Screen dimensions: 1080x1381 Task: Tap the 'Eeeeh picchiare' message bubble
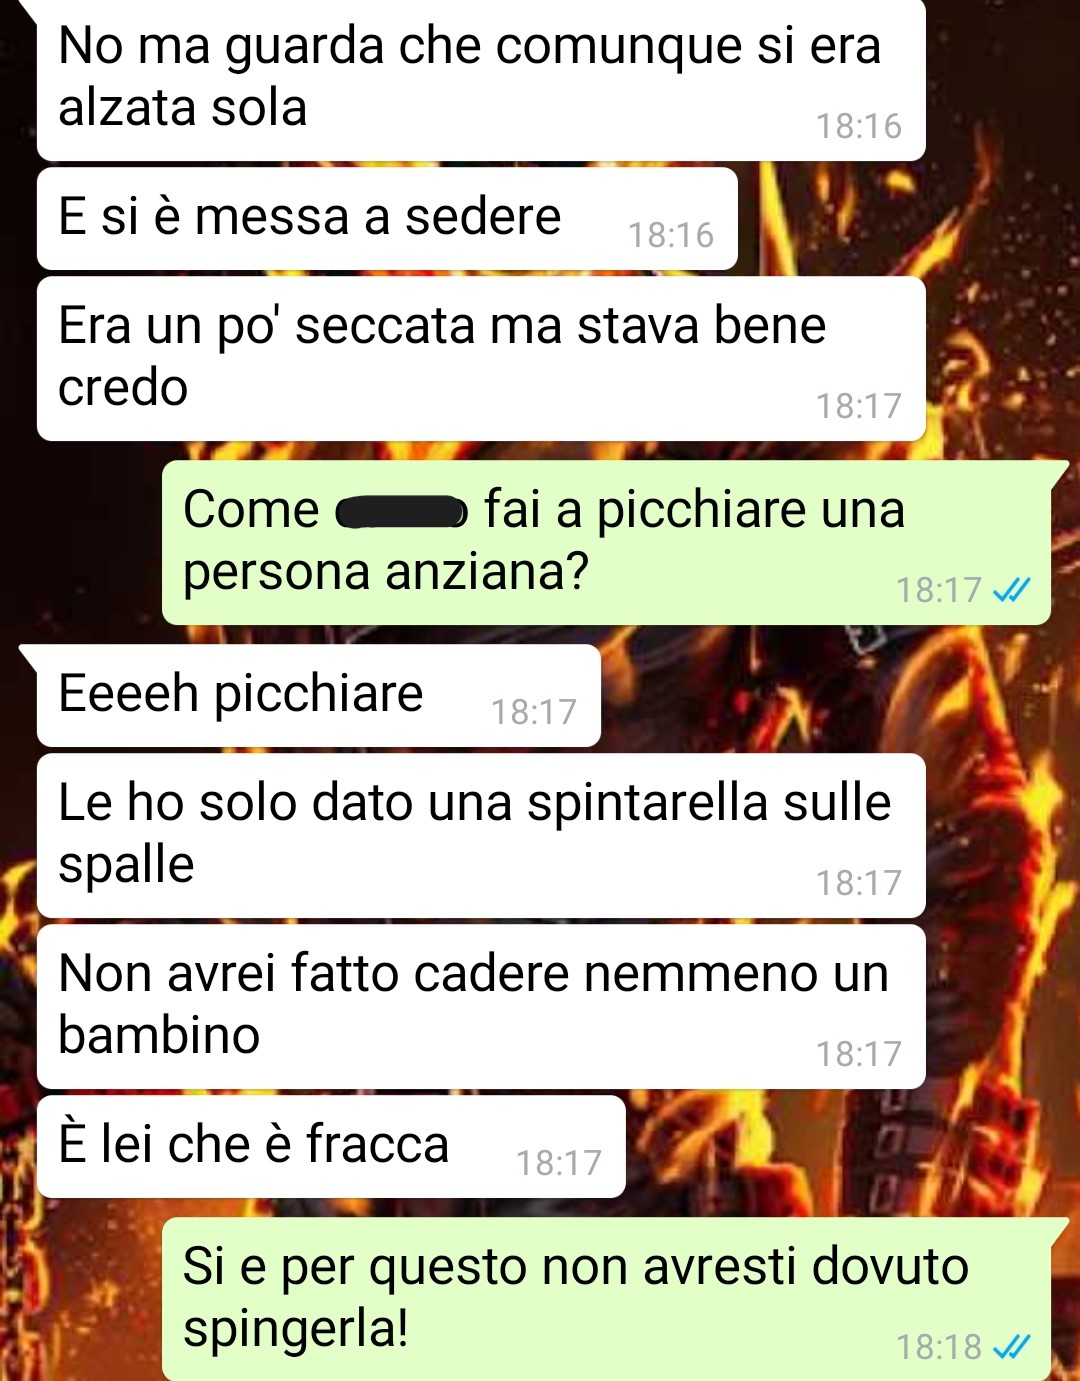[x=318, y=695]
